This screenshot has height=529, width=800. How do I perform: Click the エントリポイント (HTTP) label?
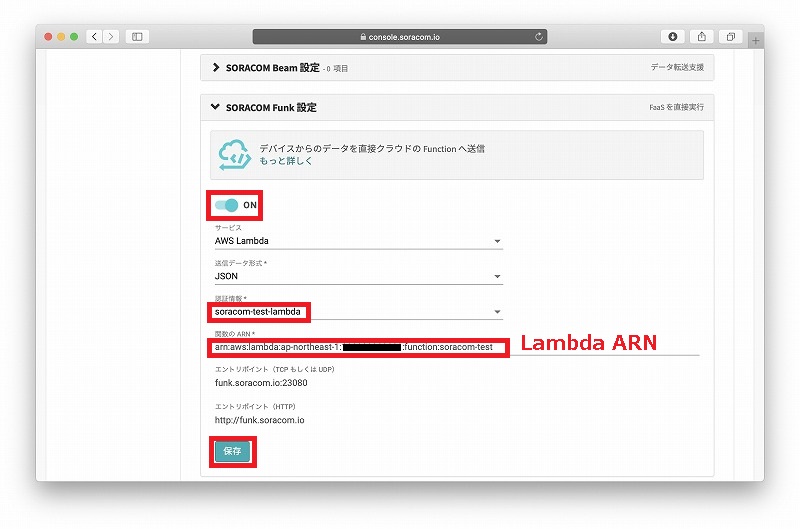255,407
